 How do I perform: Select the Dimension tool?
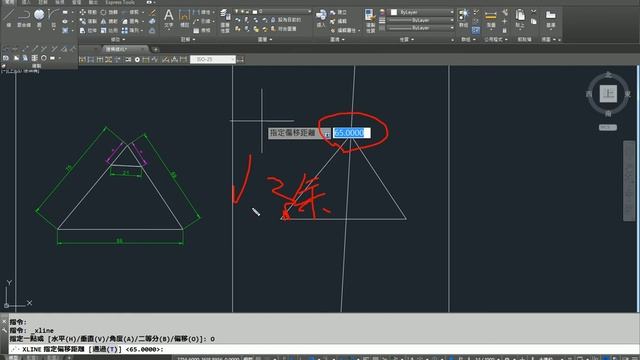(x=184, y=18)
